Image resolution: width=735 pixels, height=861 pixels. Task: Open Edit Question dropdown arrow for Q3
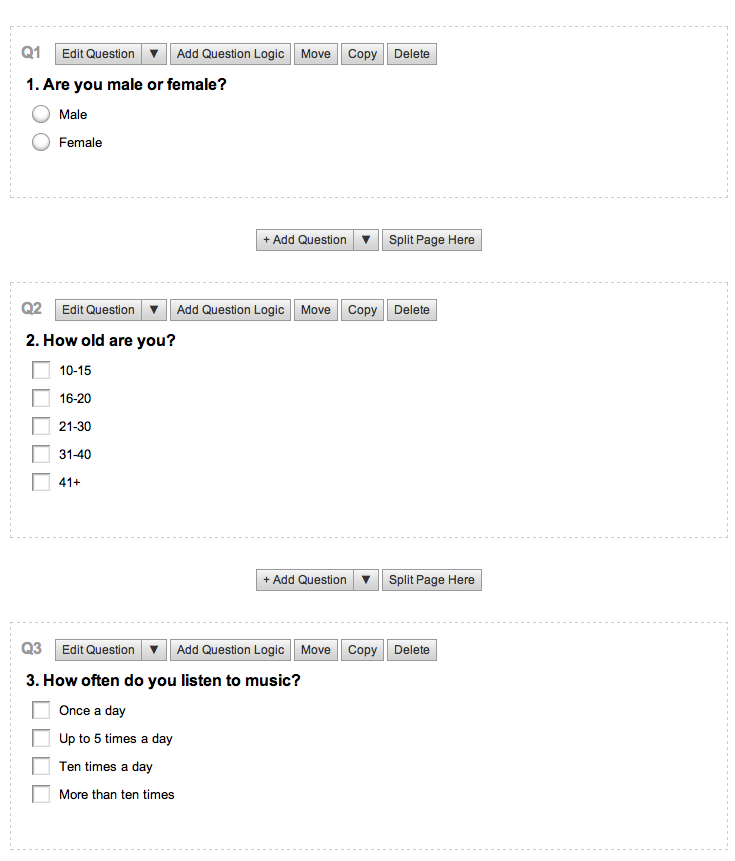click(x=154, y=650)
